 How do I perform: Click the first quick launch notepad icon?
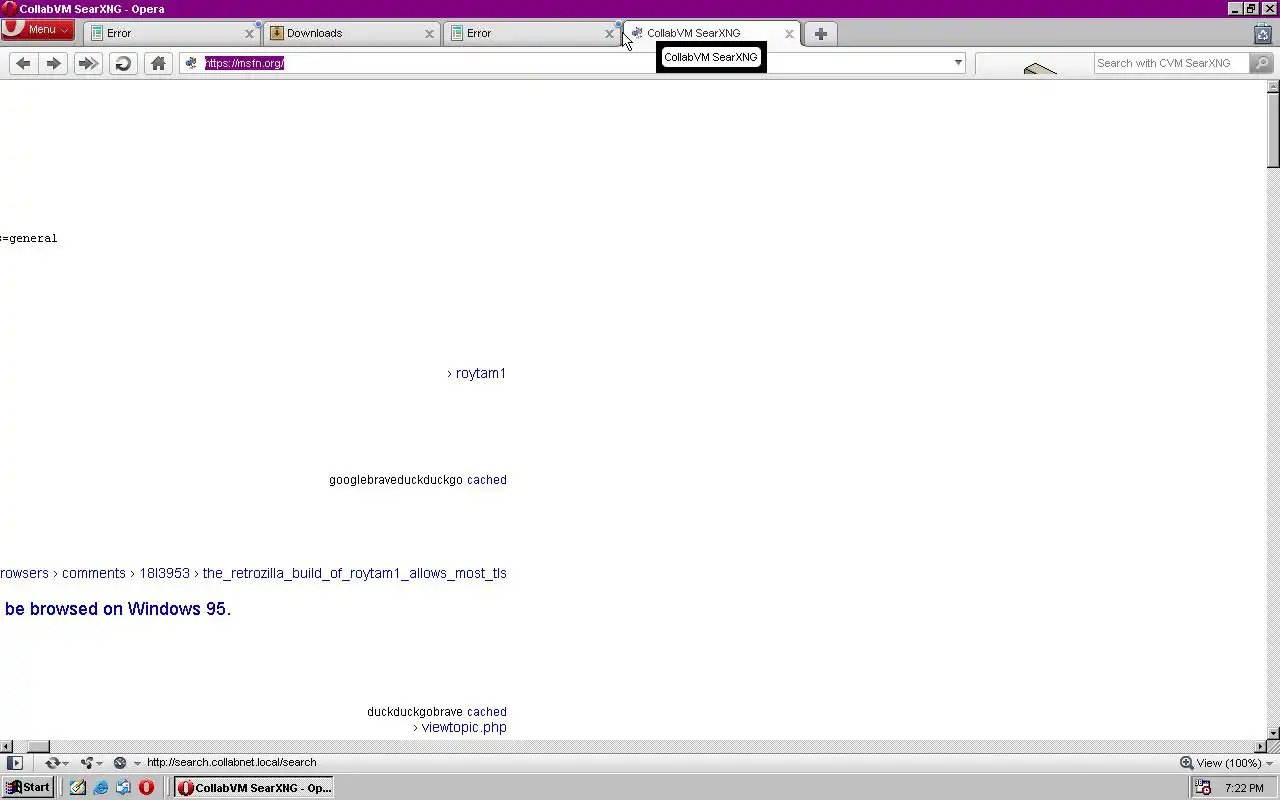[78, 787]
